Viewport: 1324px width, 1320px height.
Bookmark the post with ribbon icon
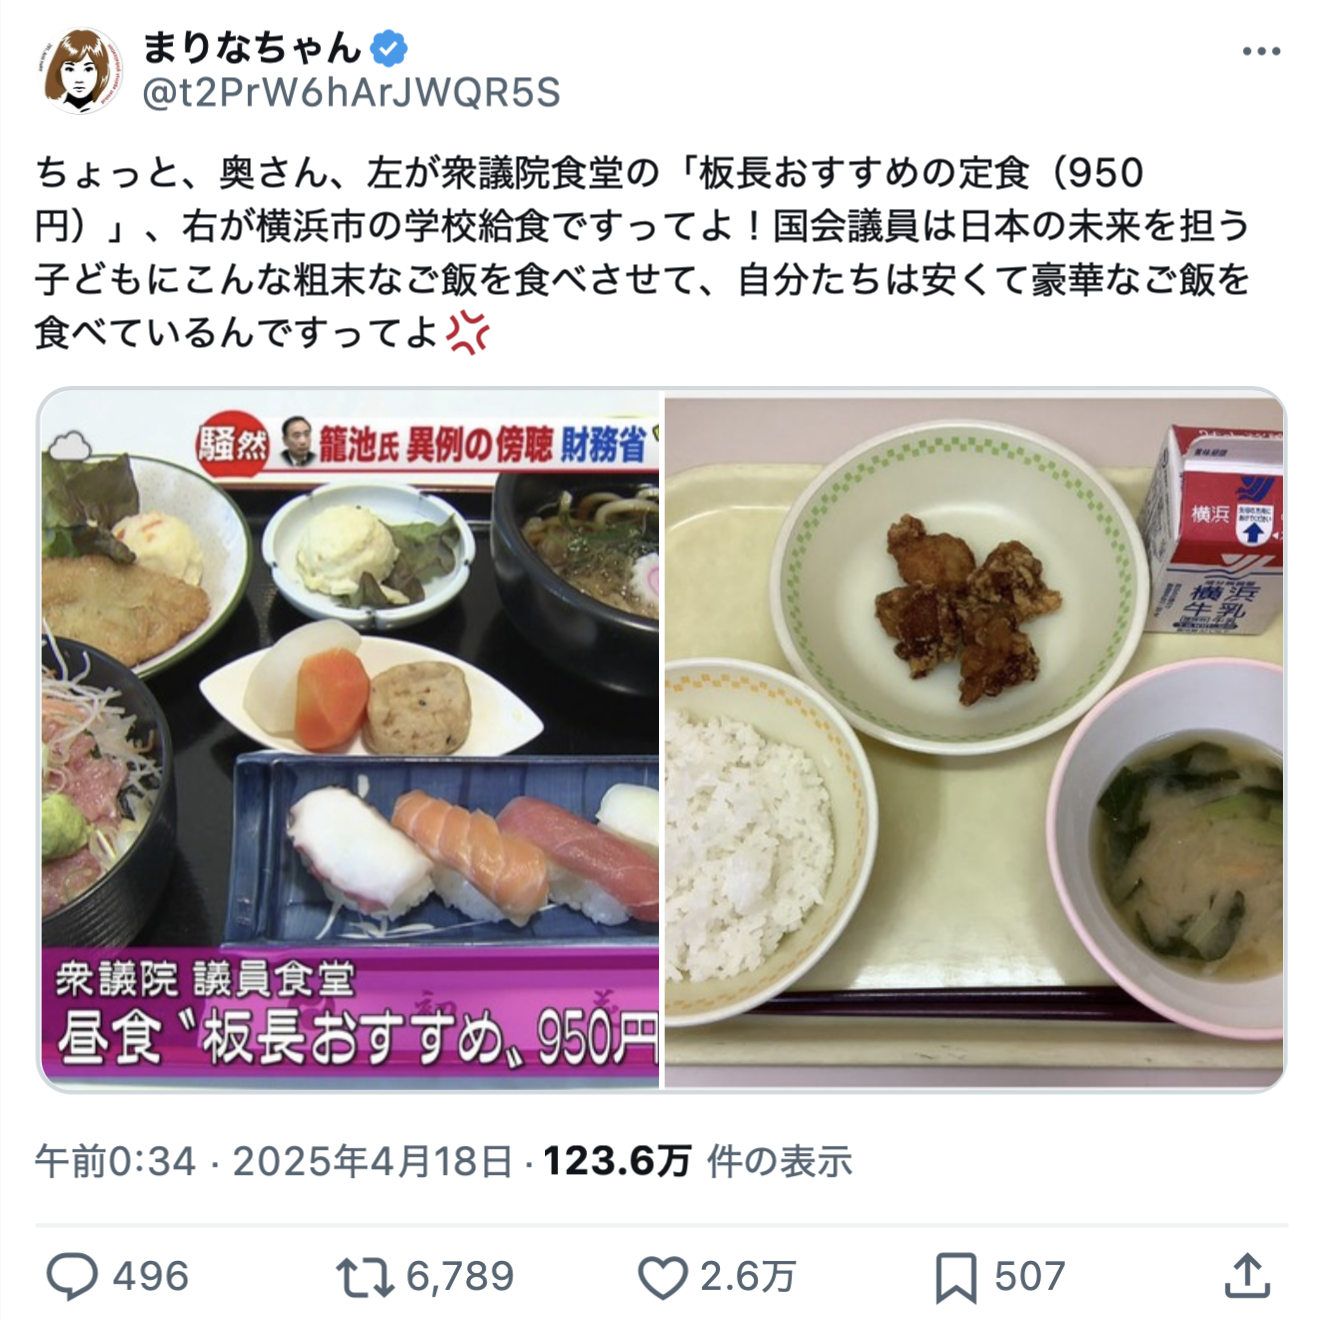coord(956,1279)
